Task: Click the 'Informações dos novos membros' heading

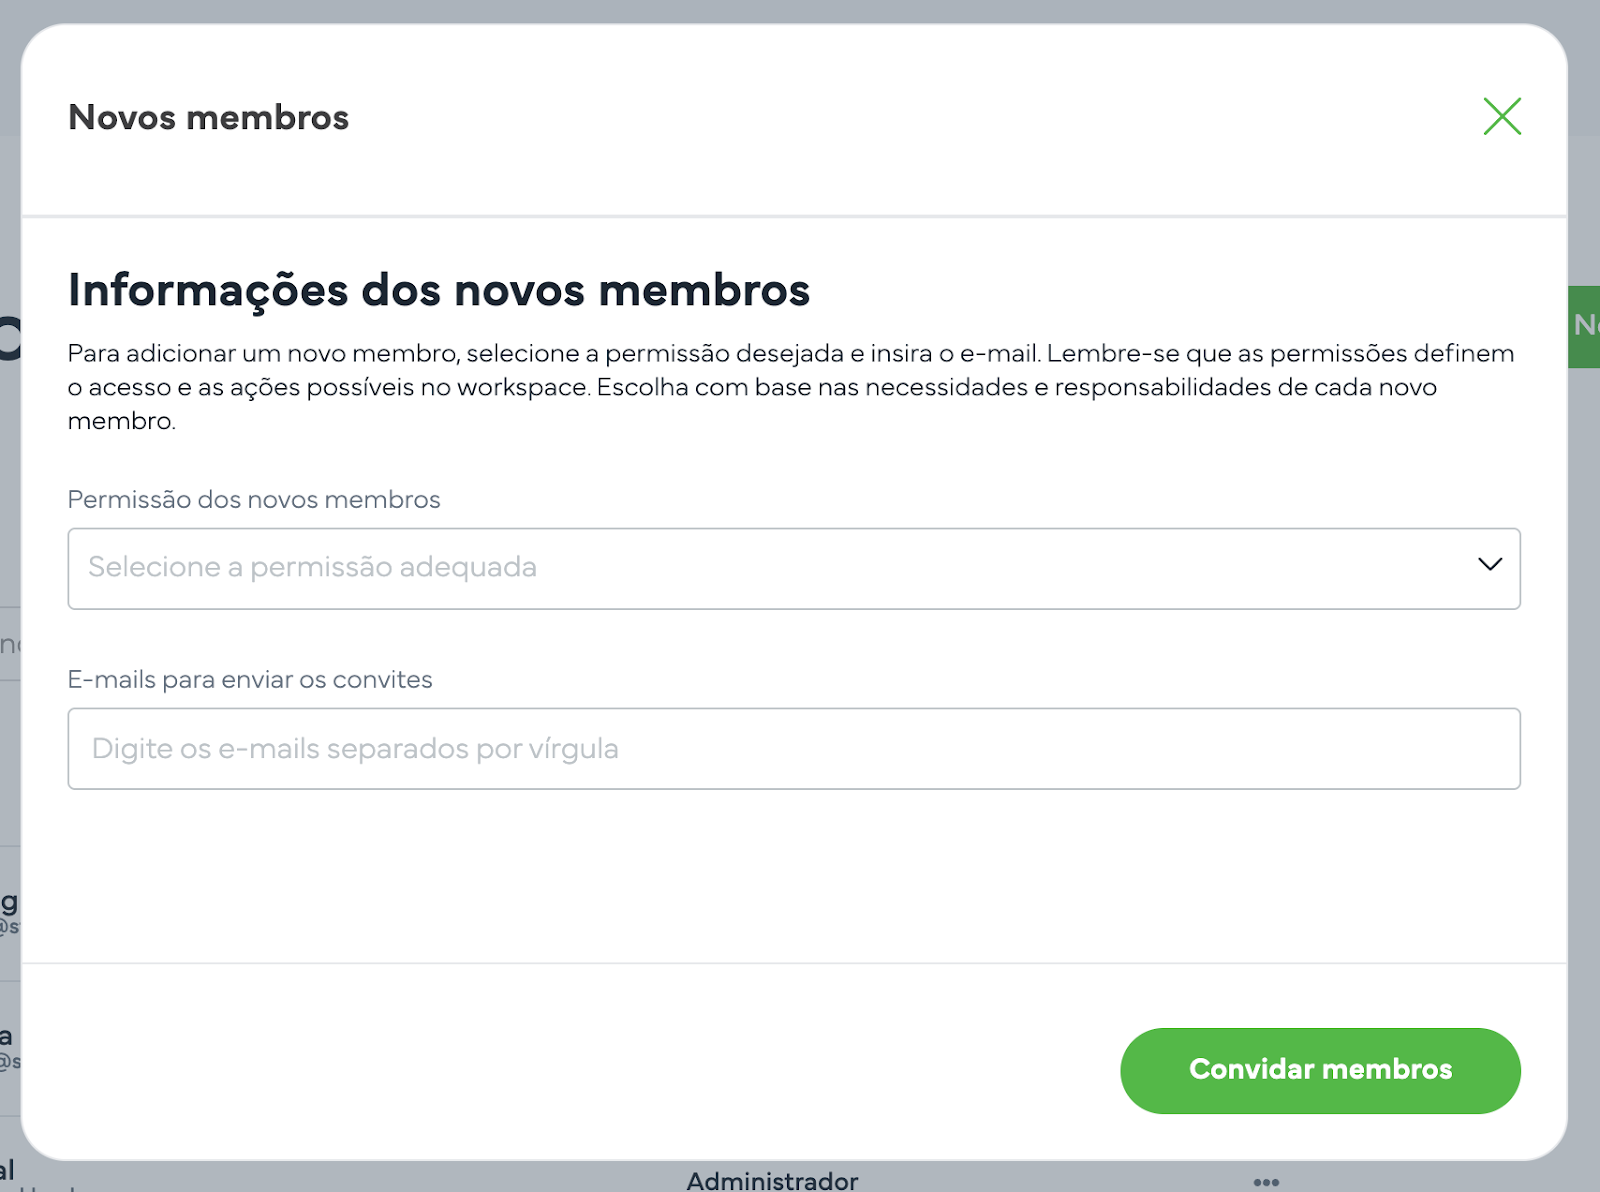Action: (x=438, y=291)
